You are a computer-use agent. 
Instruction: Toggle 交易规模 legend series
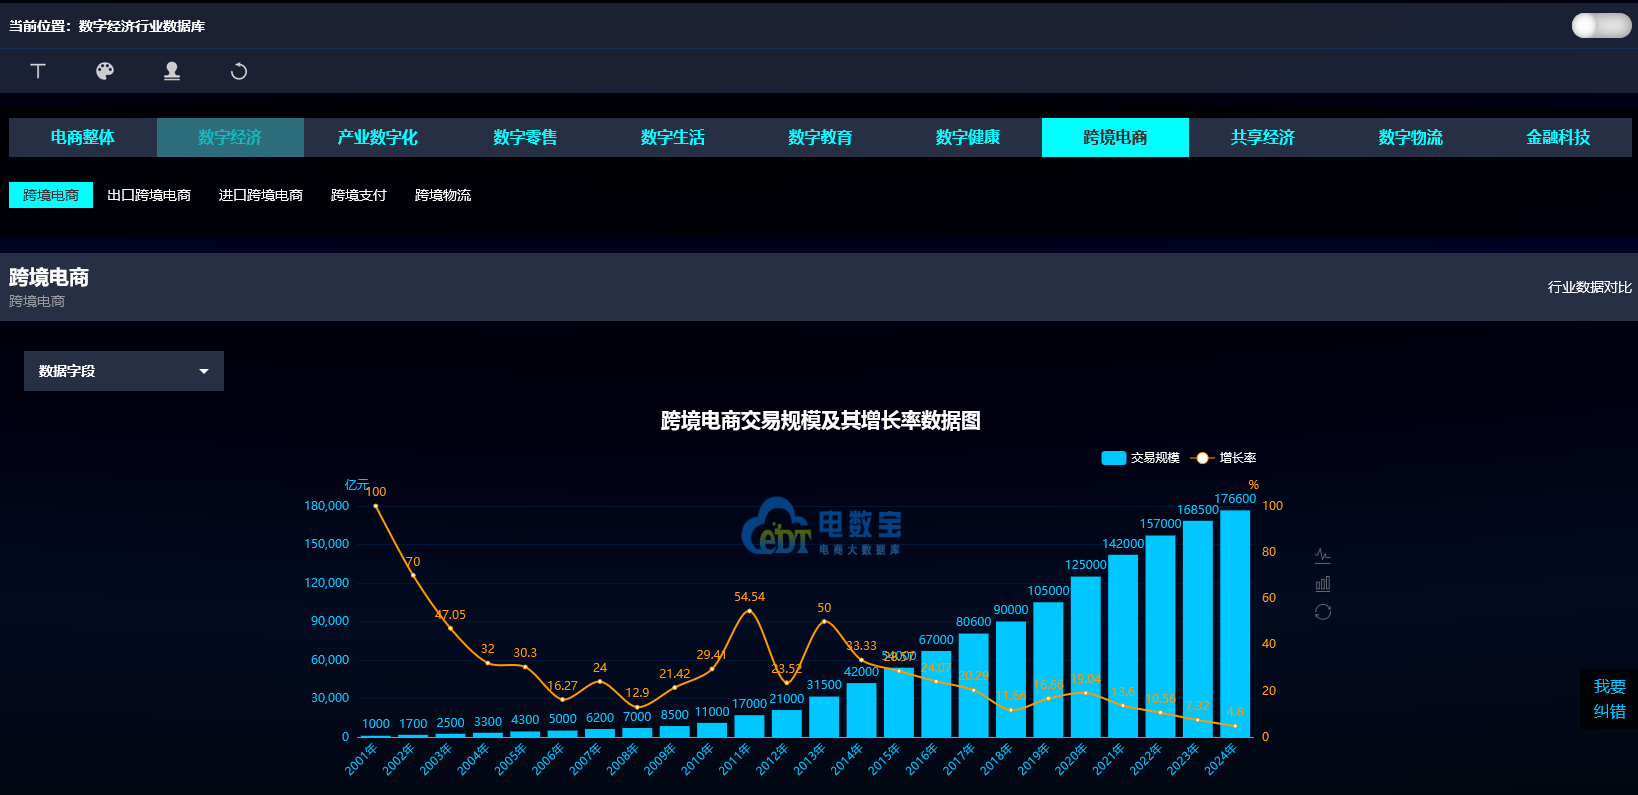(x=1140, y=458)
